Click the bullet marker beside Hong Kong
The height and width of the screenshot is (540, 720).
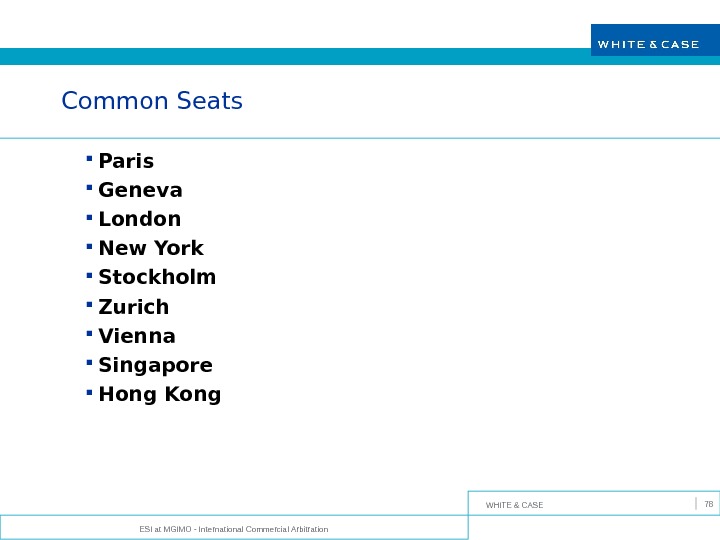pos(89,390)
